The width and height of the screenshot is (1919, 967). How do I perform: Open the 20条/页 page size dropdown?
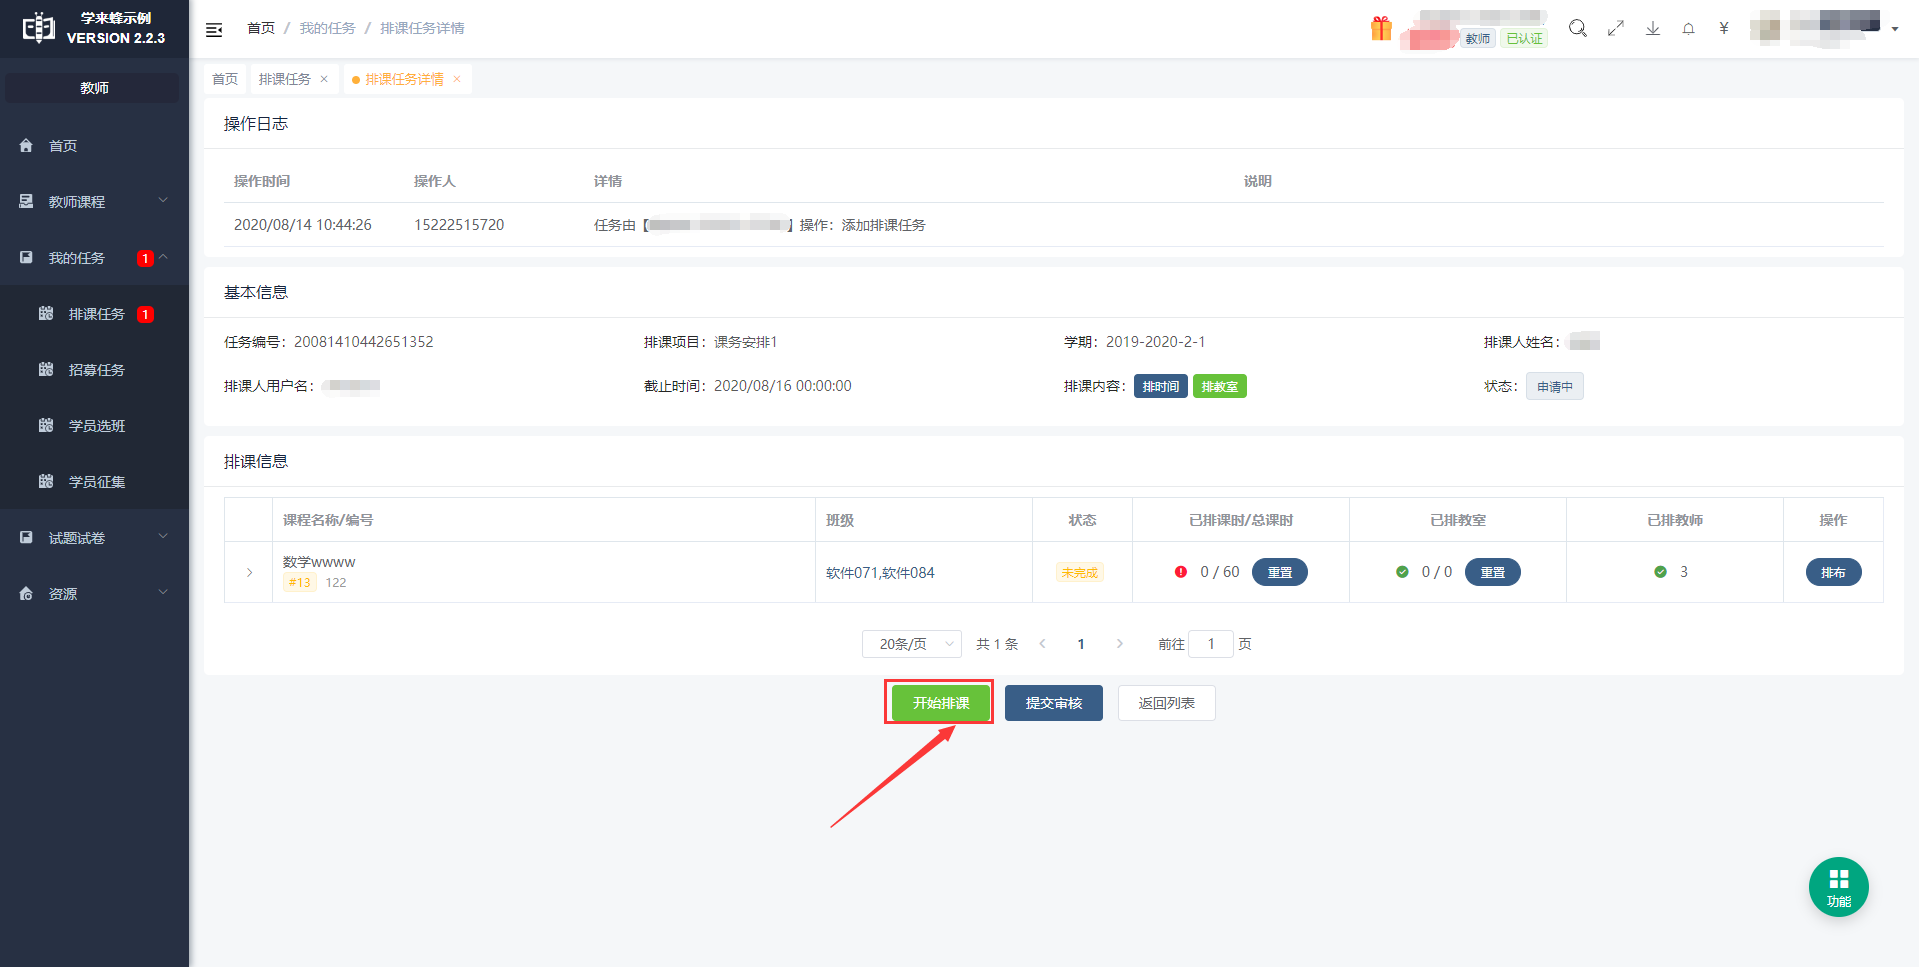click(x=911, y=644)
